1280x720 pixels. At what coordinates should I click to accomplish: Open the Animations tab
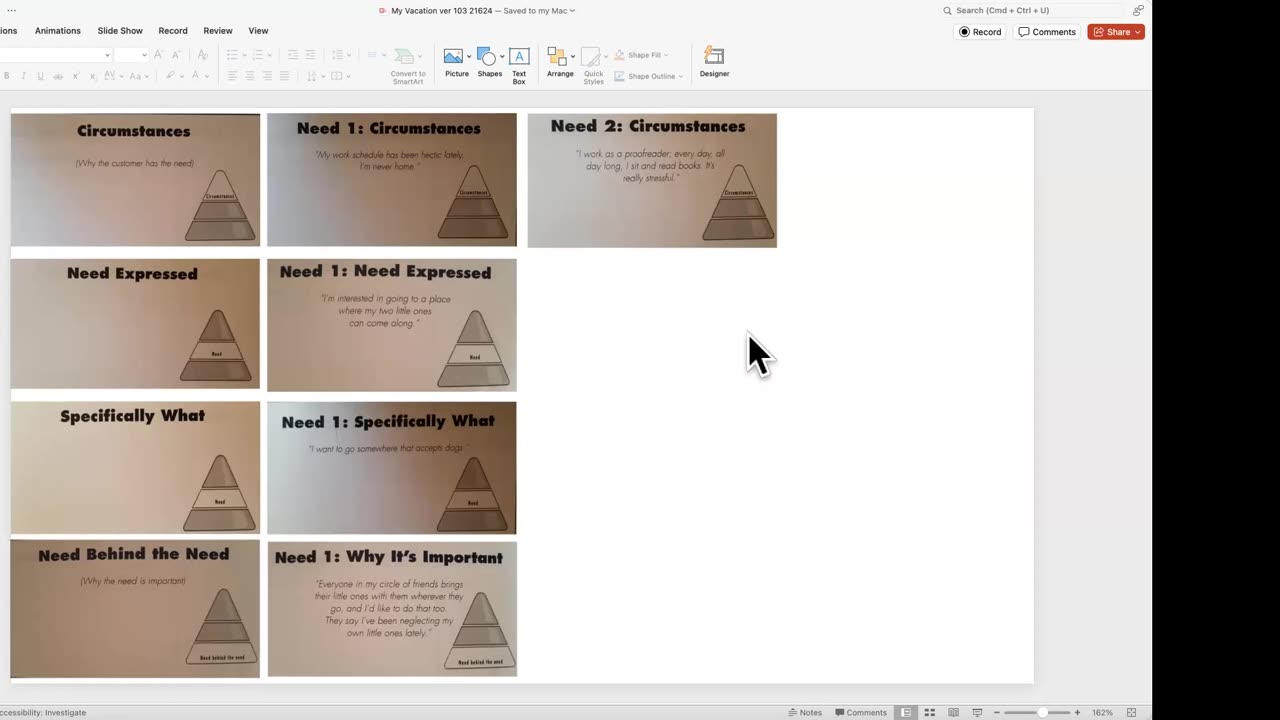58,31
